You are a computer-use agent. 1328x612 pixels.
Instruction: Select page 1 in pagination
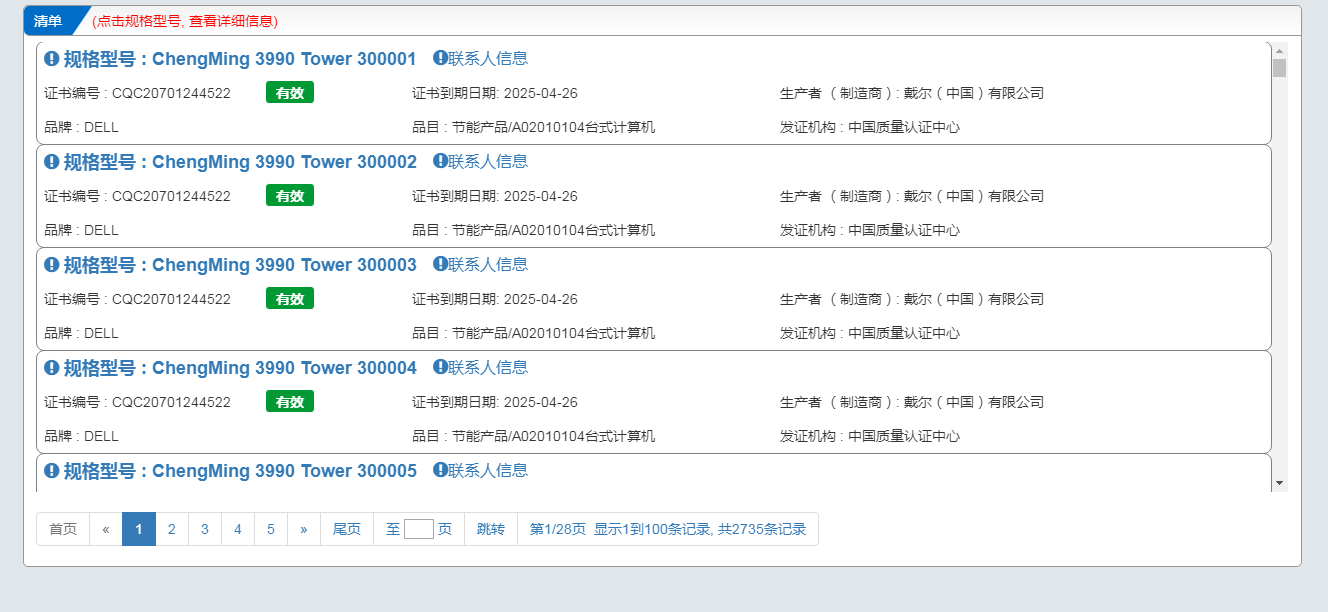pos(139,529)
